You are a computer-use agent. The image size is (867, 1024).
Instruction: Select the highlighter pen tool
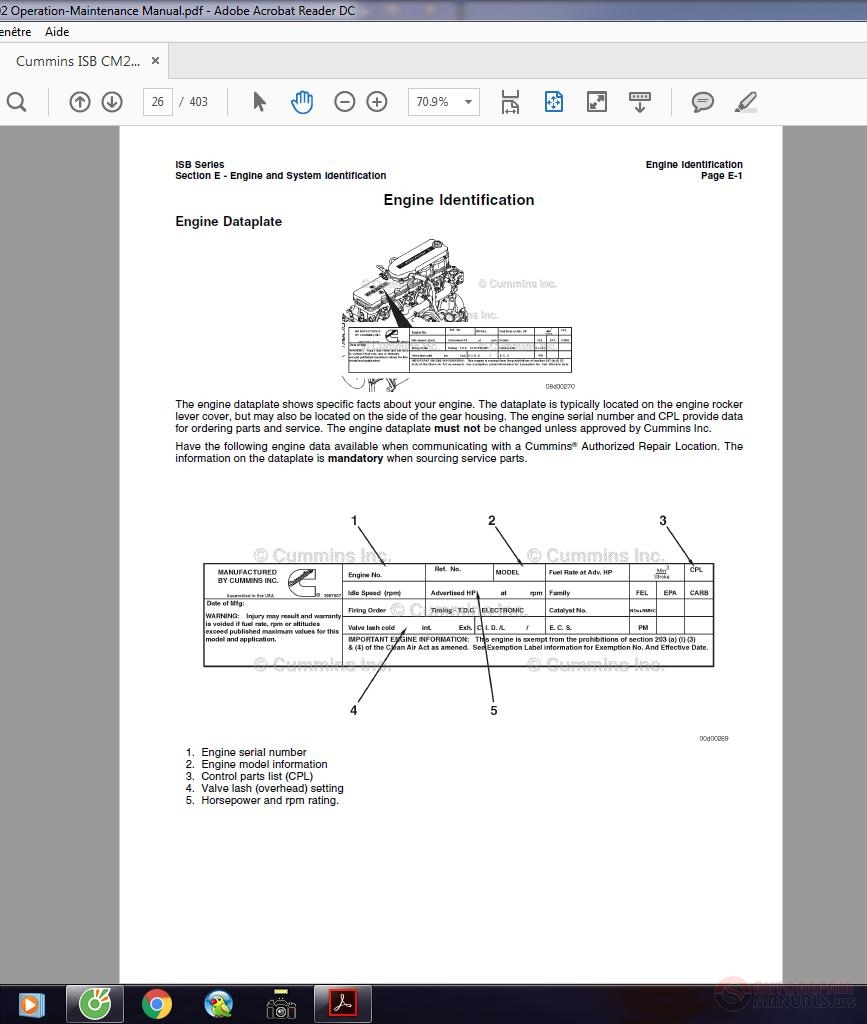[746, 102]
